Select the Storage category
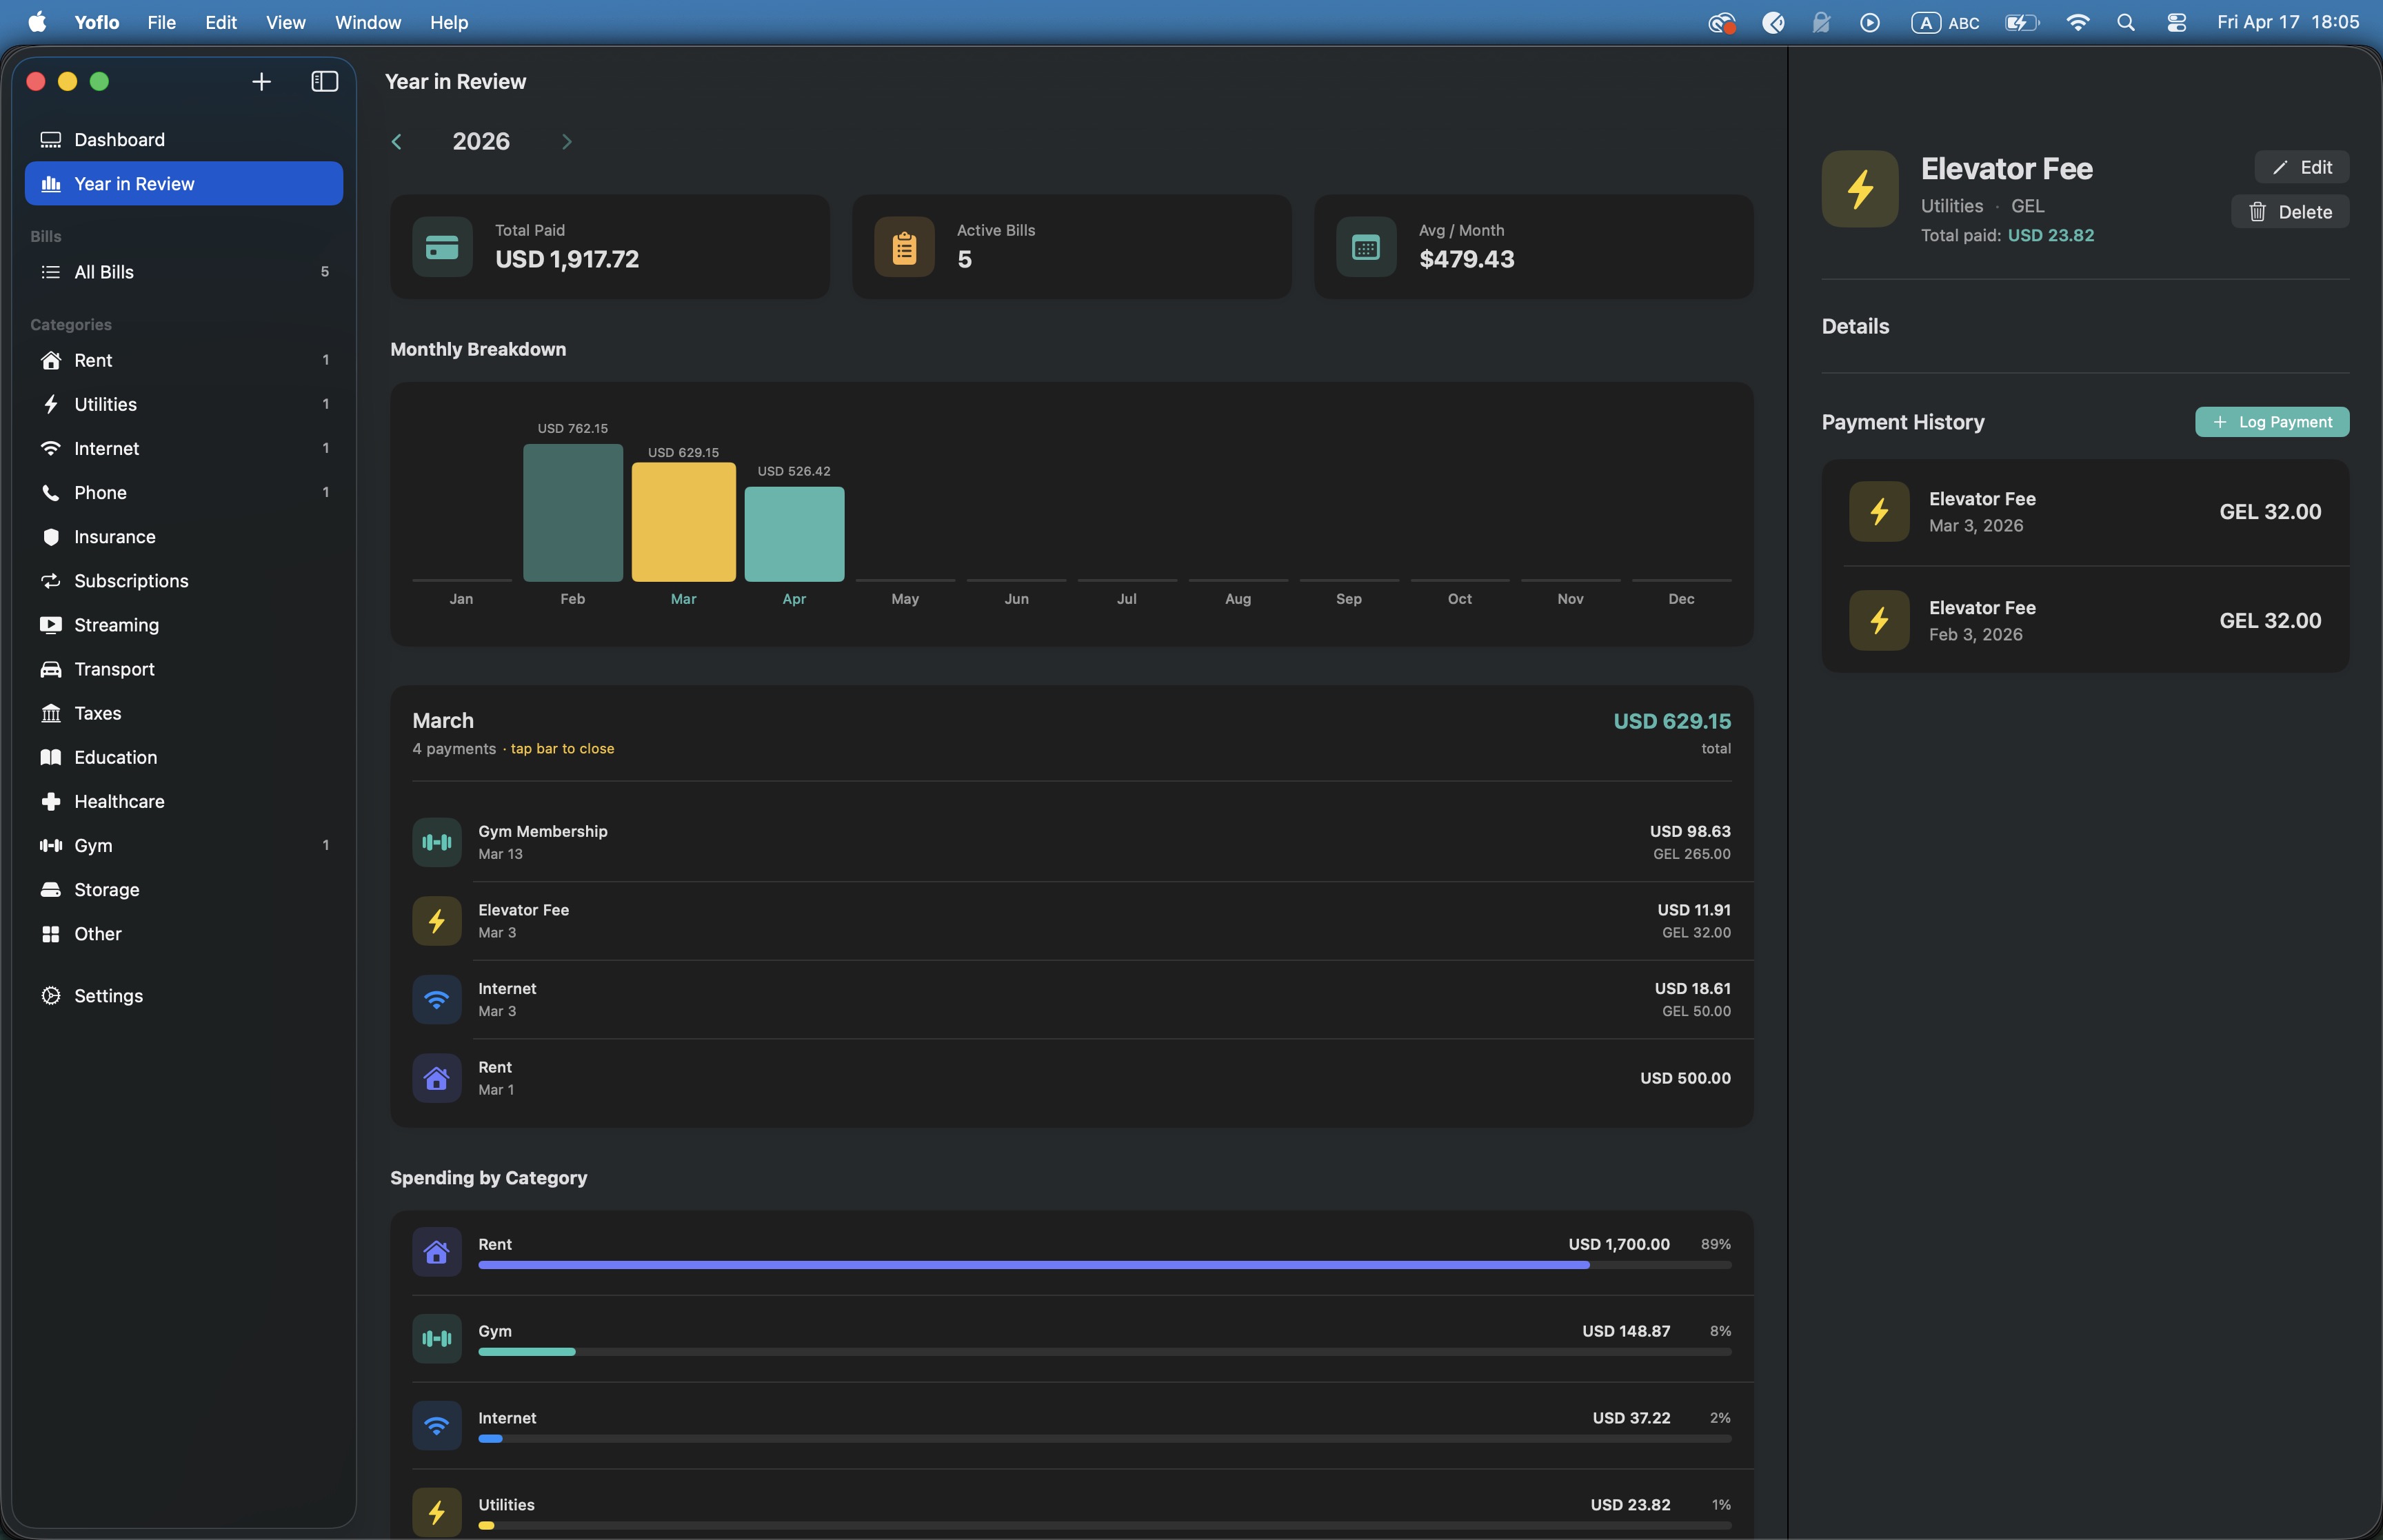The width and height of the screenshot is (2383, 1540). coord(106,889)
